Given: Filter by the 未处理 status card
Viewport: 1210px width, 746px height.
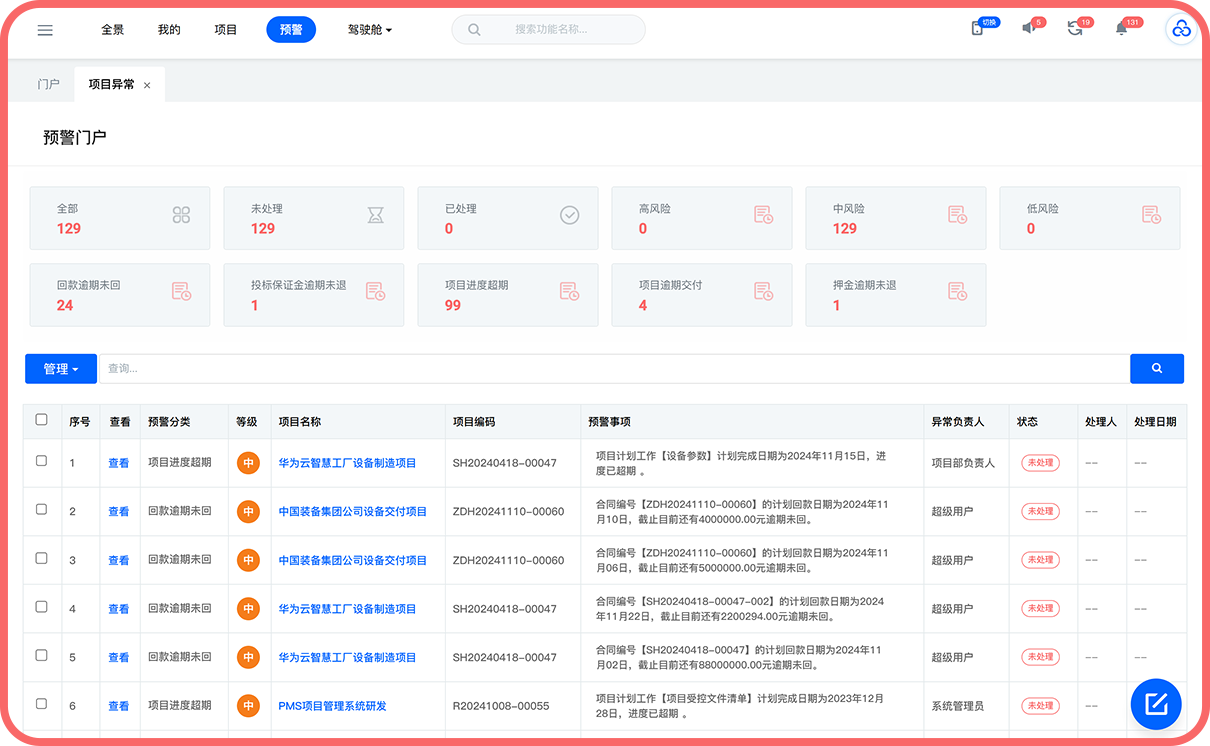Looking at the screenshot, I should 313,218.
